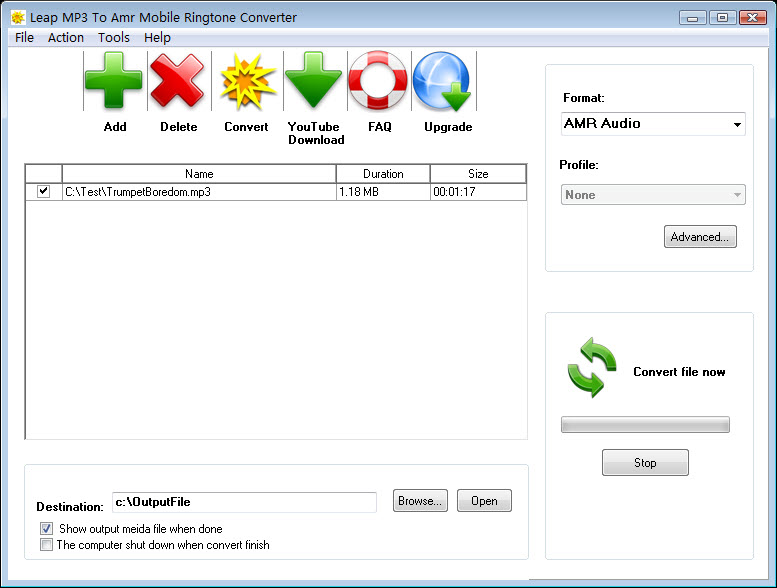Click the Advanced... button
777x588 pixels.
700,237
